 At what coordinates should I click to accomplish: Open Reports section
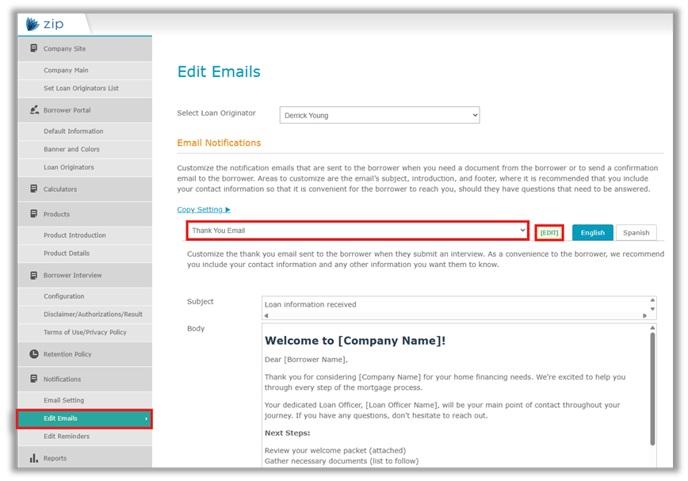point(85,458)
